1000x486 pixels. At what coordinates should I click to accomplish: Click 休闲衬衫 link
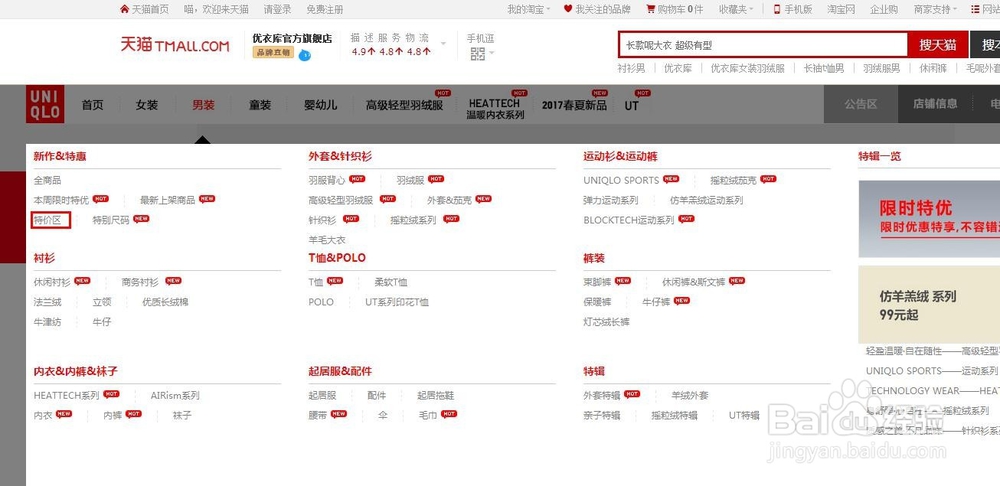pyautogui.click(x=52, y=282)
